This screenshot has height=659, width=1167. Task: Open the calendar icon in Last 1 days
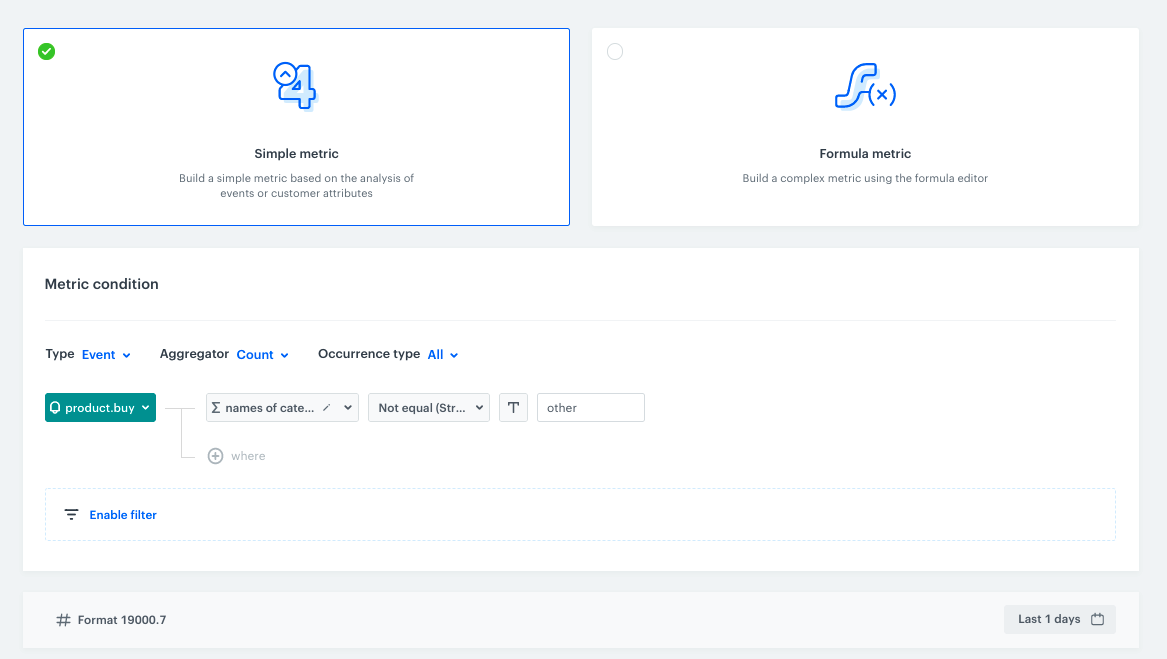point(1097,619)
